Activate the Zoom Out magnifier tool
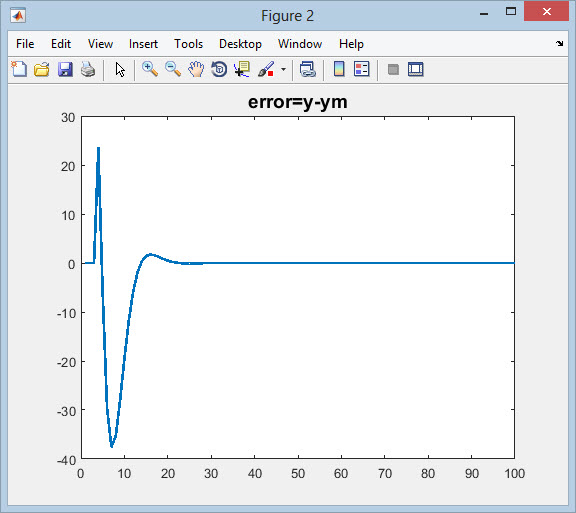The image size is (576, 513). point(173,69)
